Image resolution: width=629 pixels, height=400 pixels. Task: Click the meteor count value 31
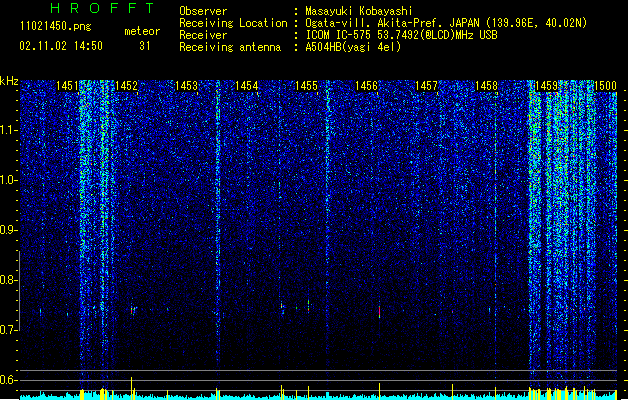pyautogui.click(x=145, y=46)
